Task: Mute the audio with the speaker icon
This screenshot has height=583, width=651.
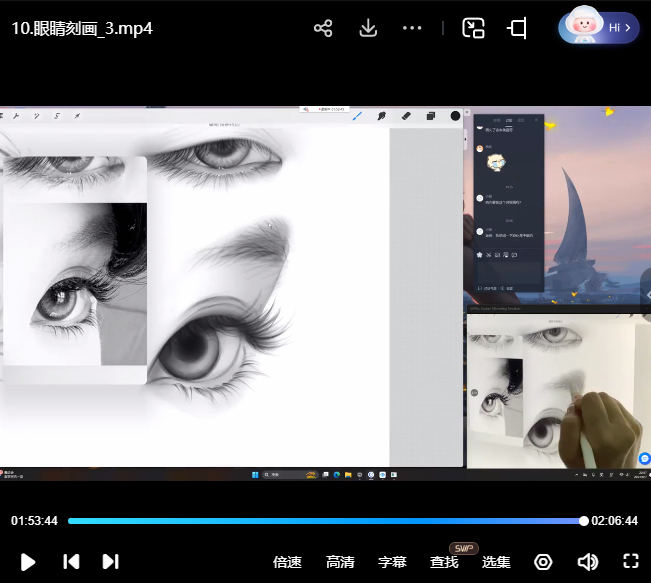Action: click(x=587, y=562)
